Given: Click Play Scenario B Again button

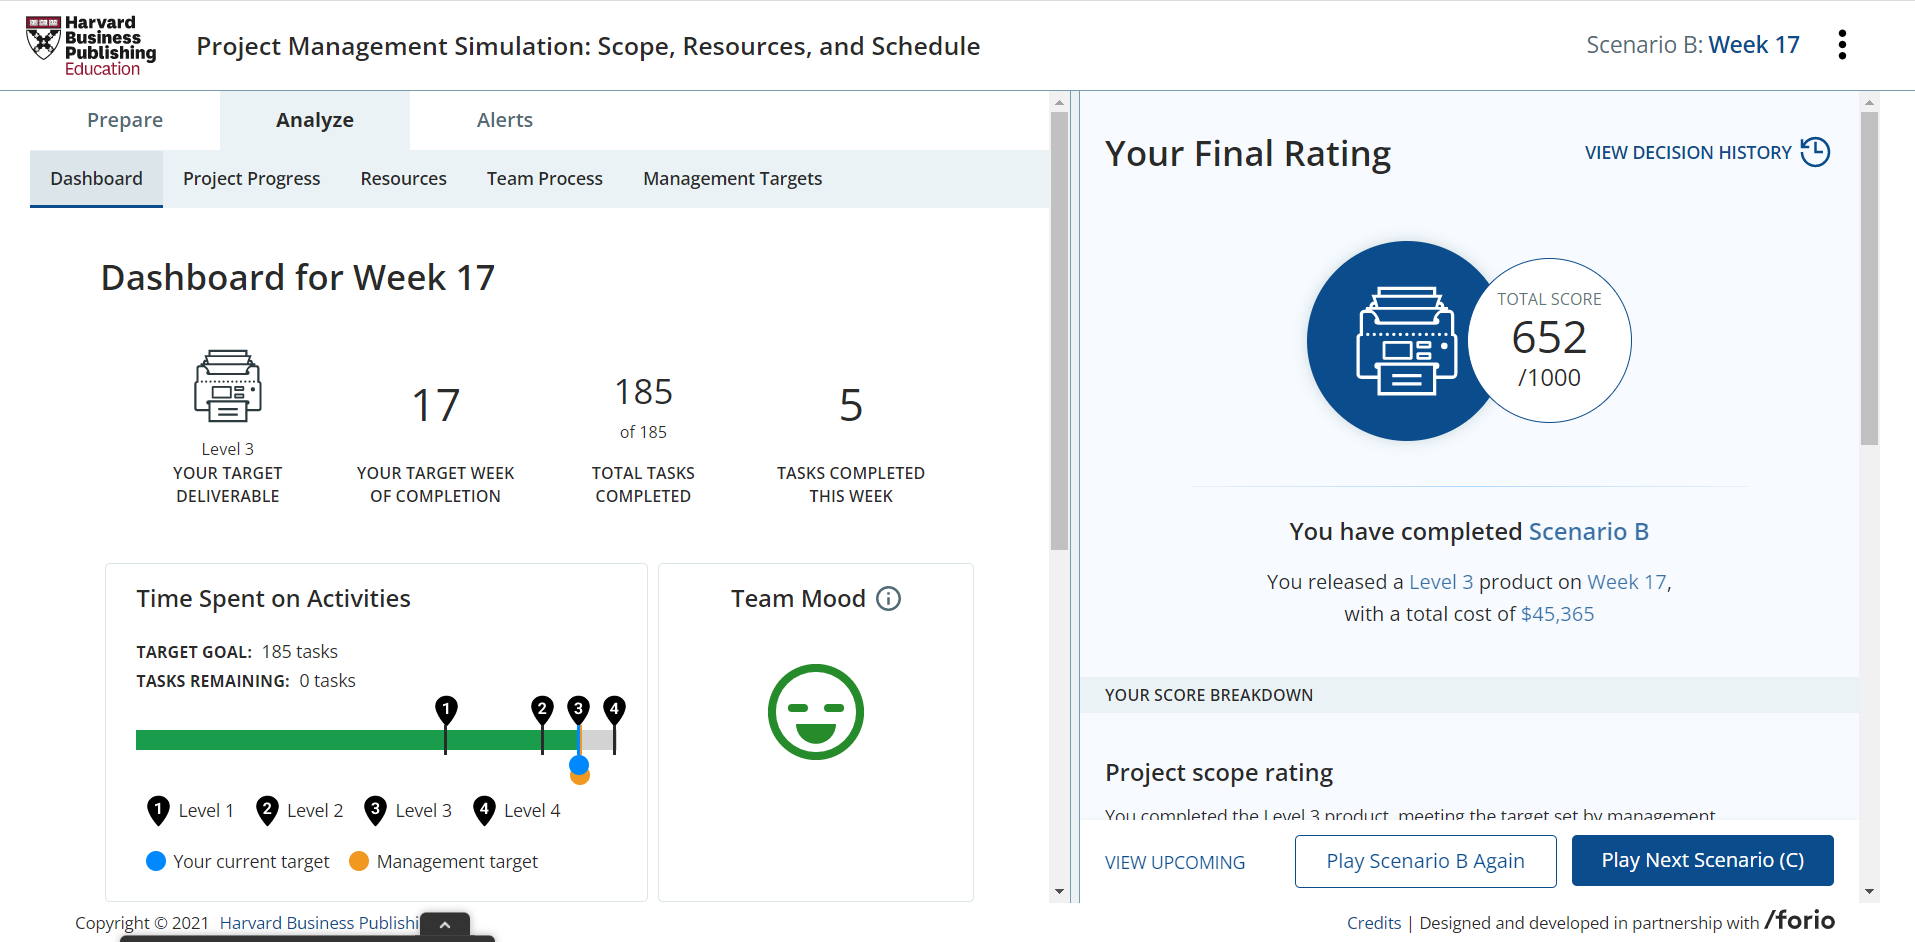Looking at the screenshot, I should point(1426,861).
